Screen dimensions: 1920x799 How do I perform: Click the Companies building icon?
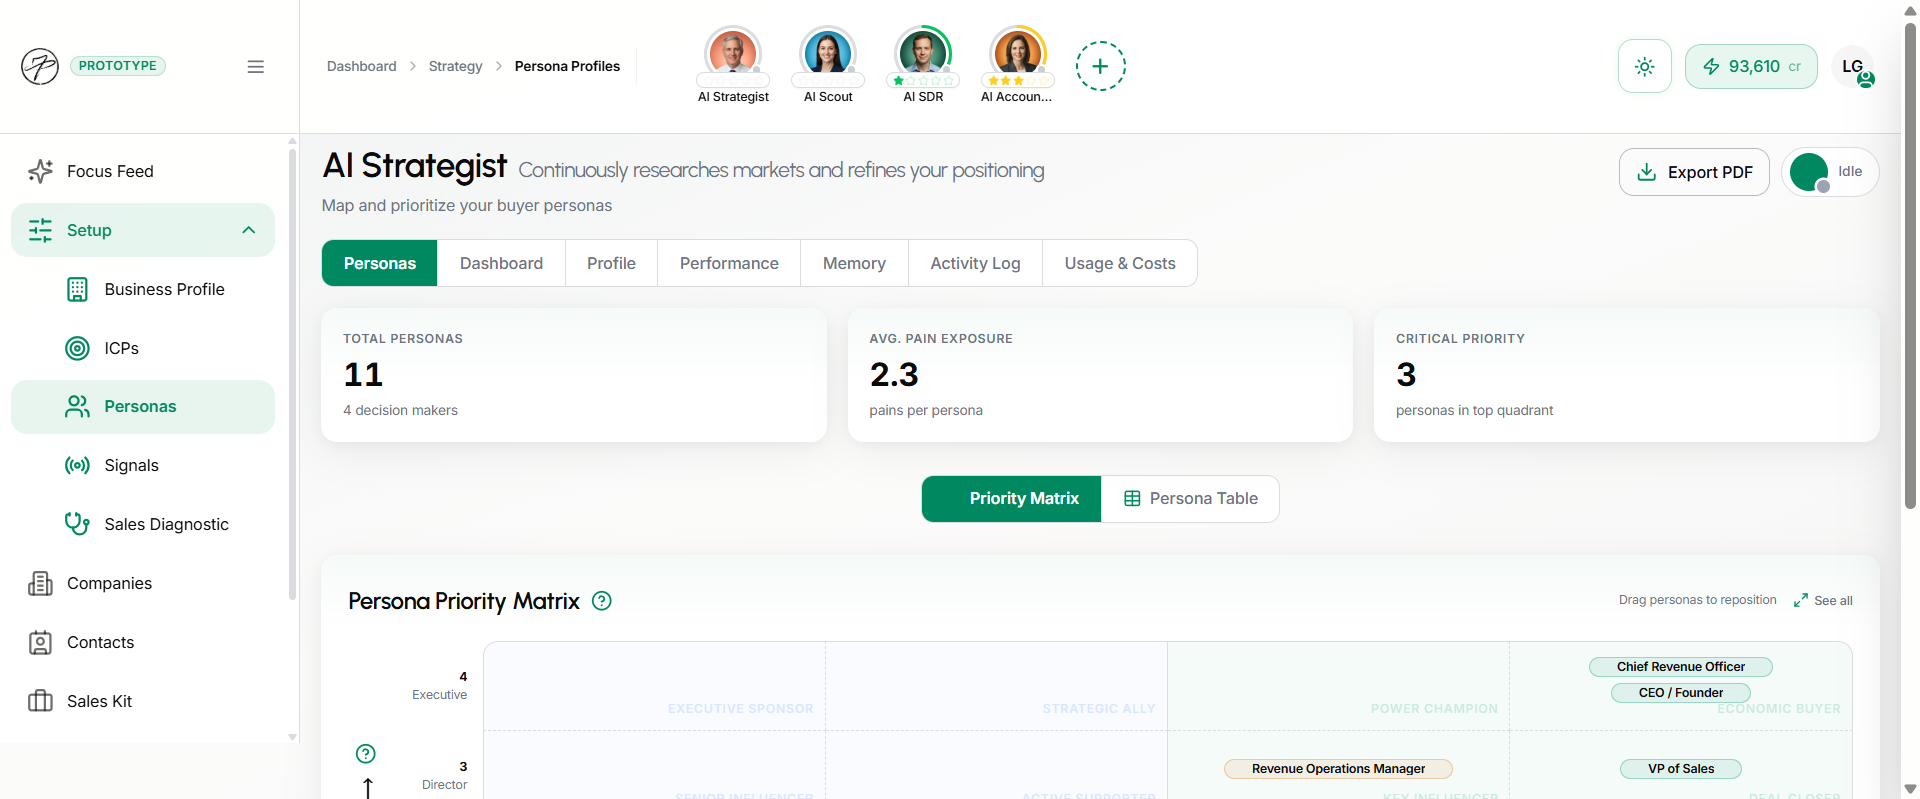click(x=40, y=583)
